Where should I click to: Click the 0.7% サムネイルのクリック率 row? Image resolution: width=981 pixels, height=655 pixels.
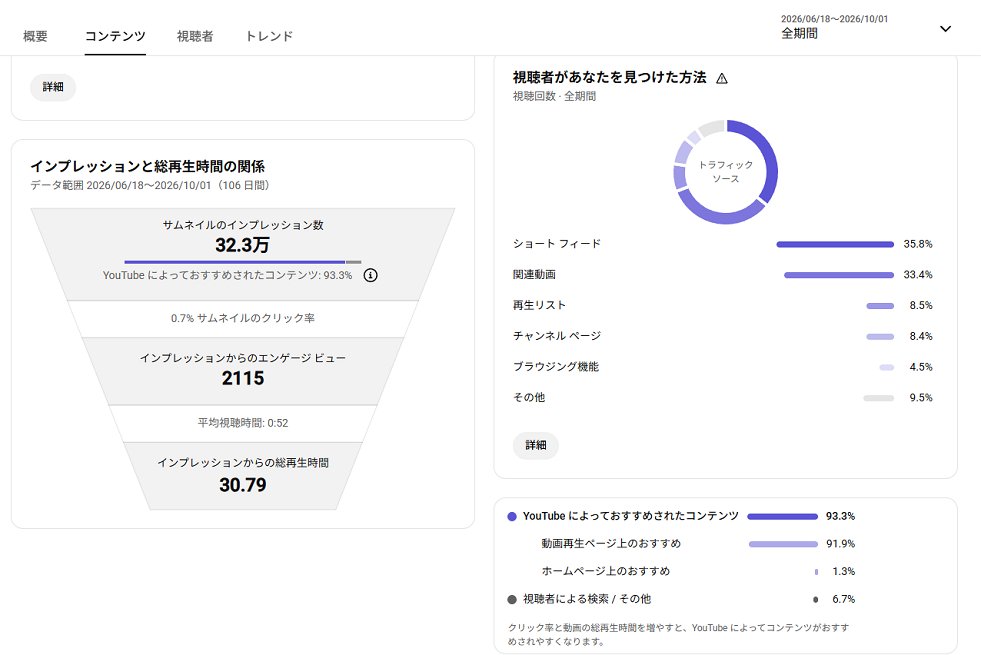(243, 318)
